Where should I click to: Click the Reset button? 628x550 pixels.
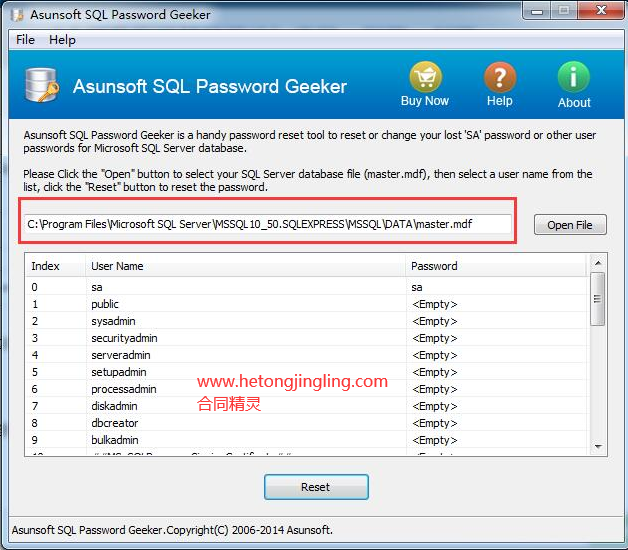[316, 487]
